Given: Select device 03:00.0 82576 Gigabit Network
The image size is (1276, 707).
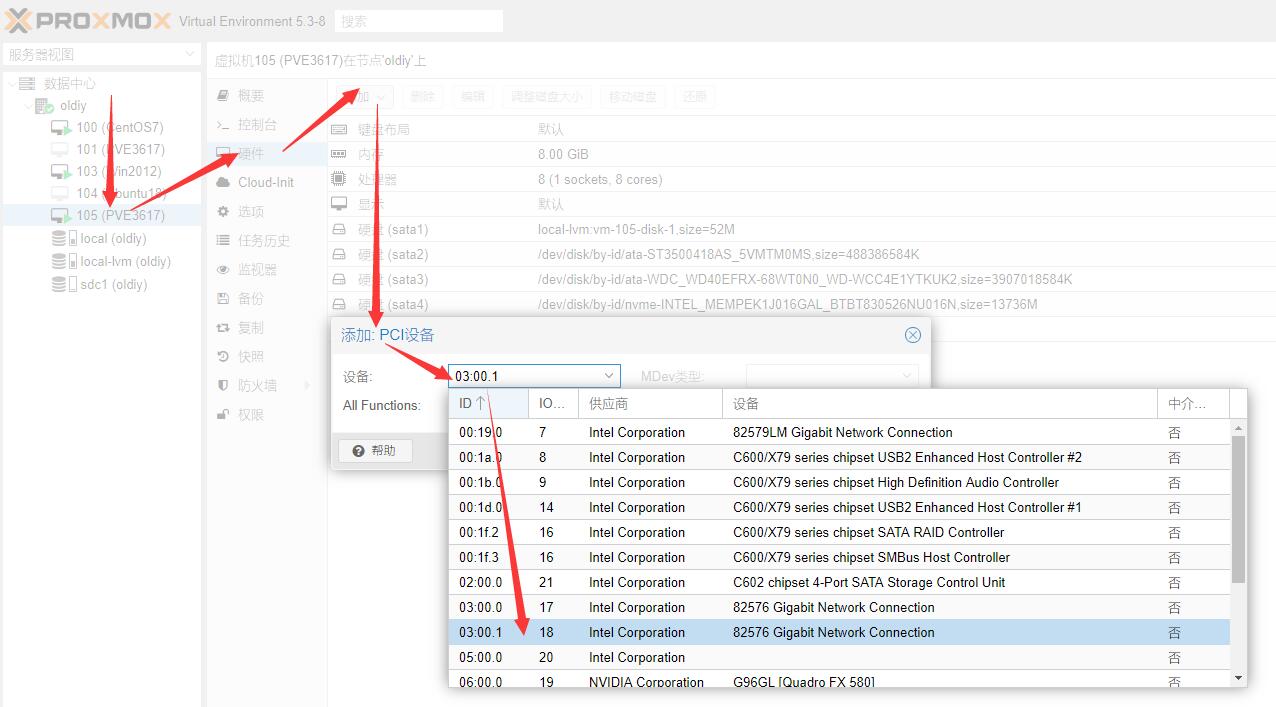Looking at the screenshot, I should [x=840, y=608].
